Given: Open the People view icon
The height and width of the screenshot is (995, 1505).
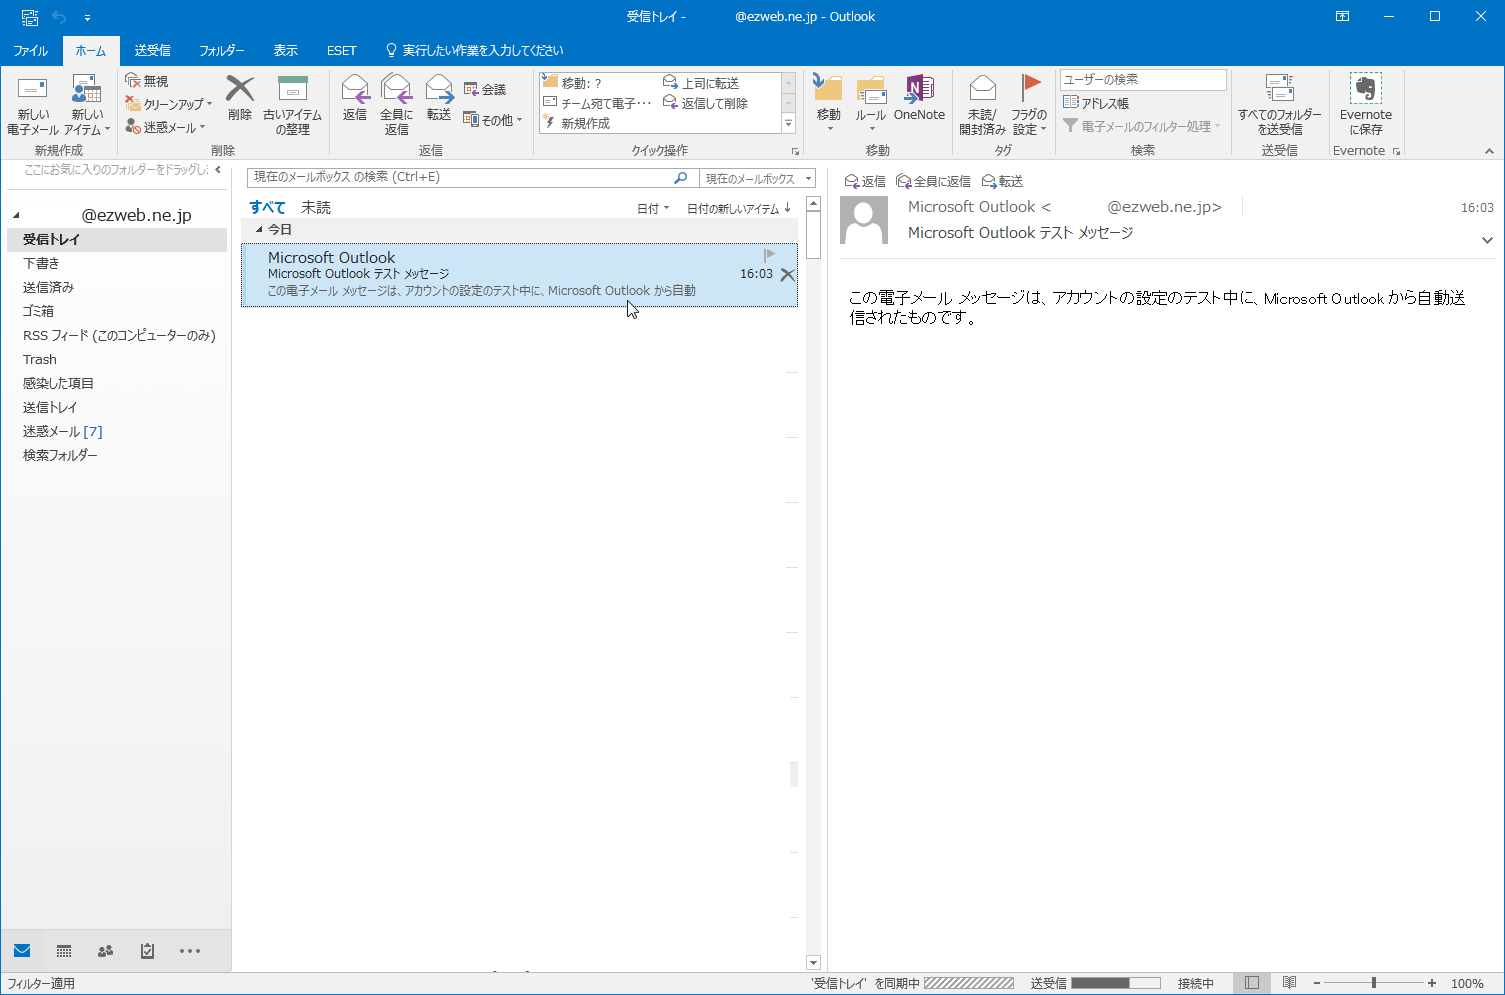Looking at the screenshot, I should 105,950.
